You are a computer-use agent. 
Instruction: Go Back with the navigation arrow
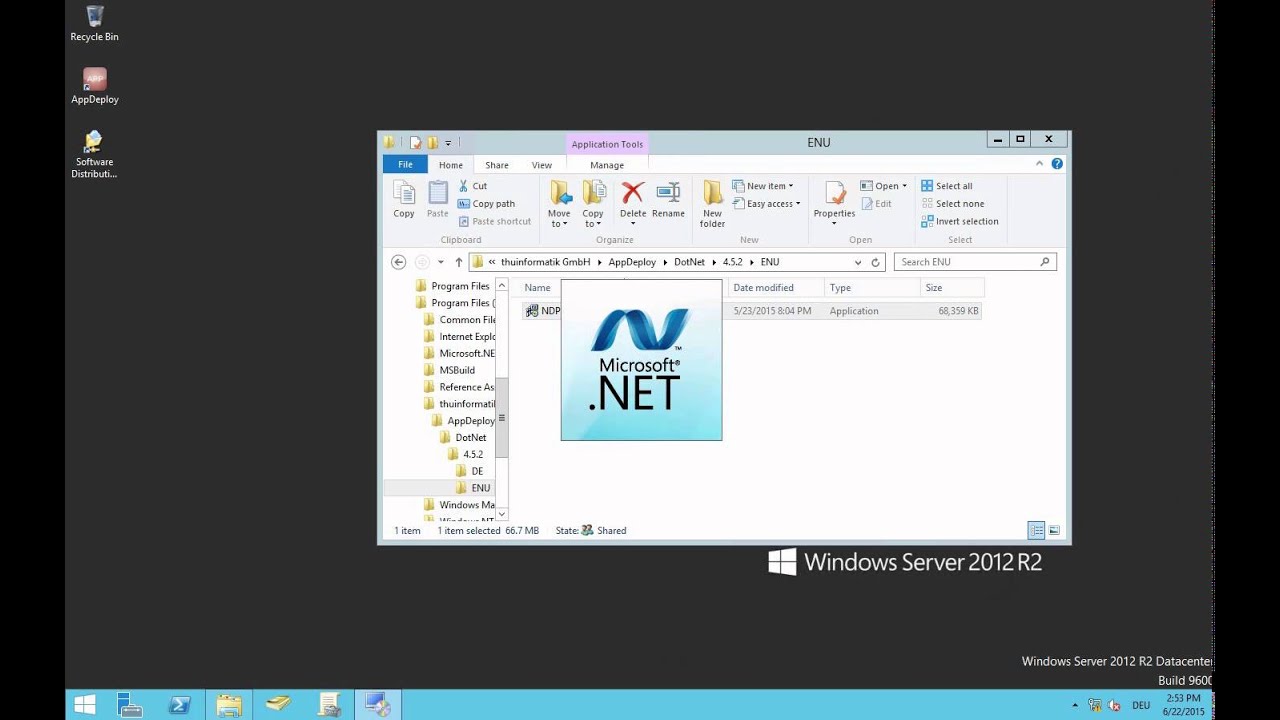(398, 262)
